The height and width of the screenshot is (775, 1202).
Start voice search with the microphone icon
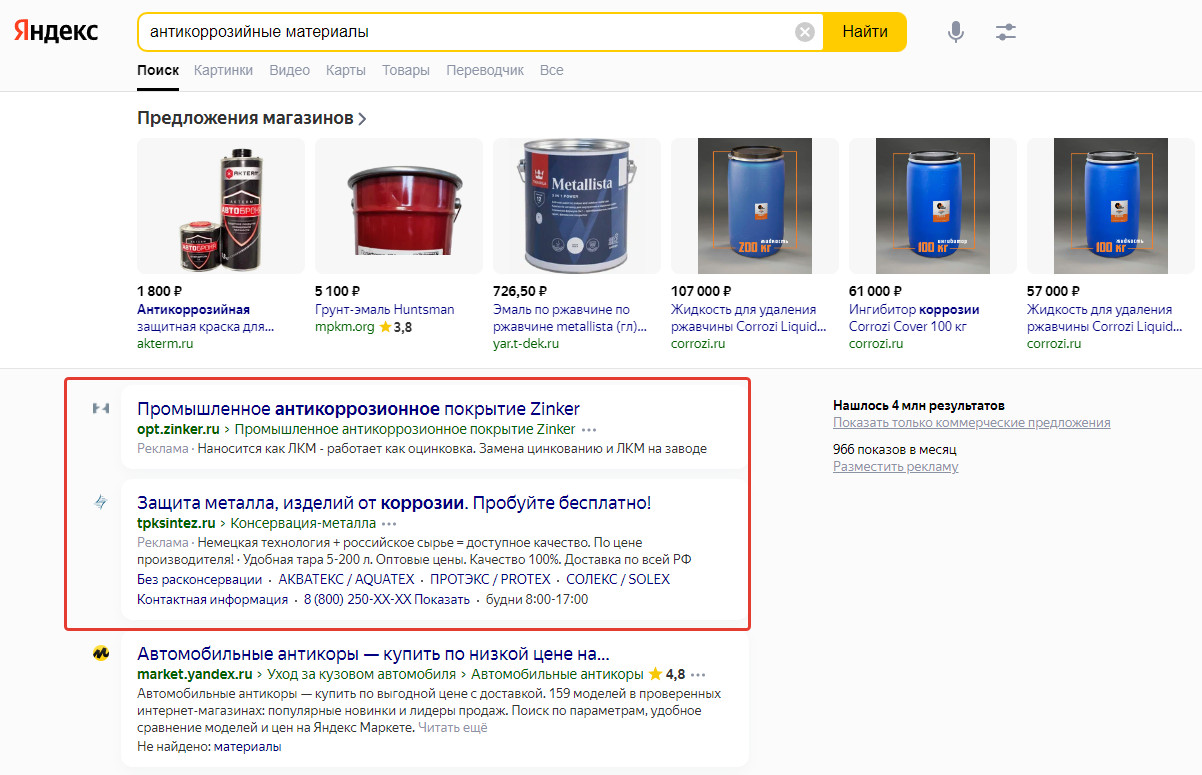(x=956, y=32)
